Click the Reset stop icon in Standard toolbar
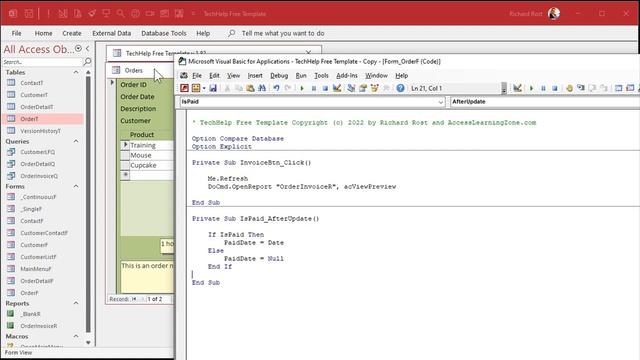640x360 pixels. 325,88
